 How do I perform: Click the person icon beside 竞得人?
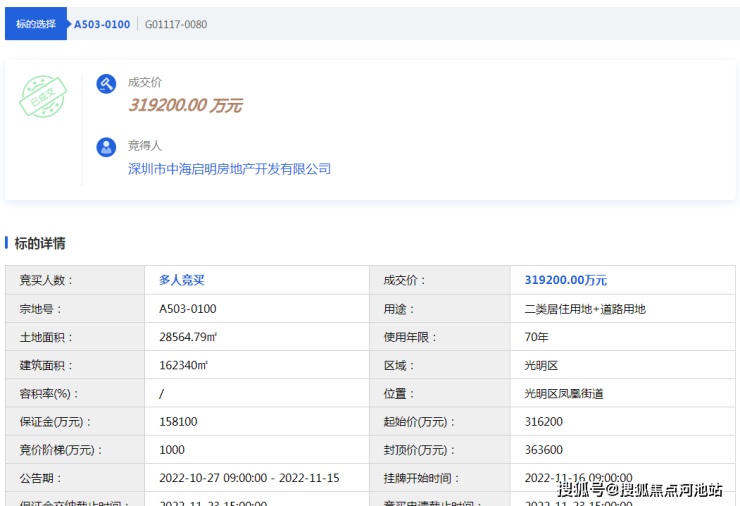tap(106, 147)
